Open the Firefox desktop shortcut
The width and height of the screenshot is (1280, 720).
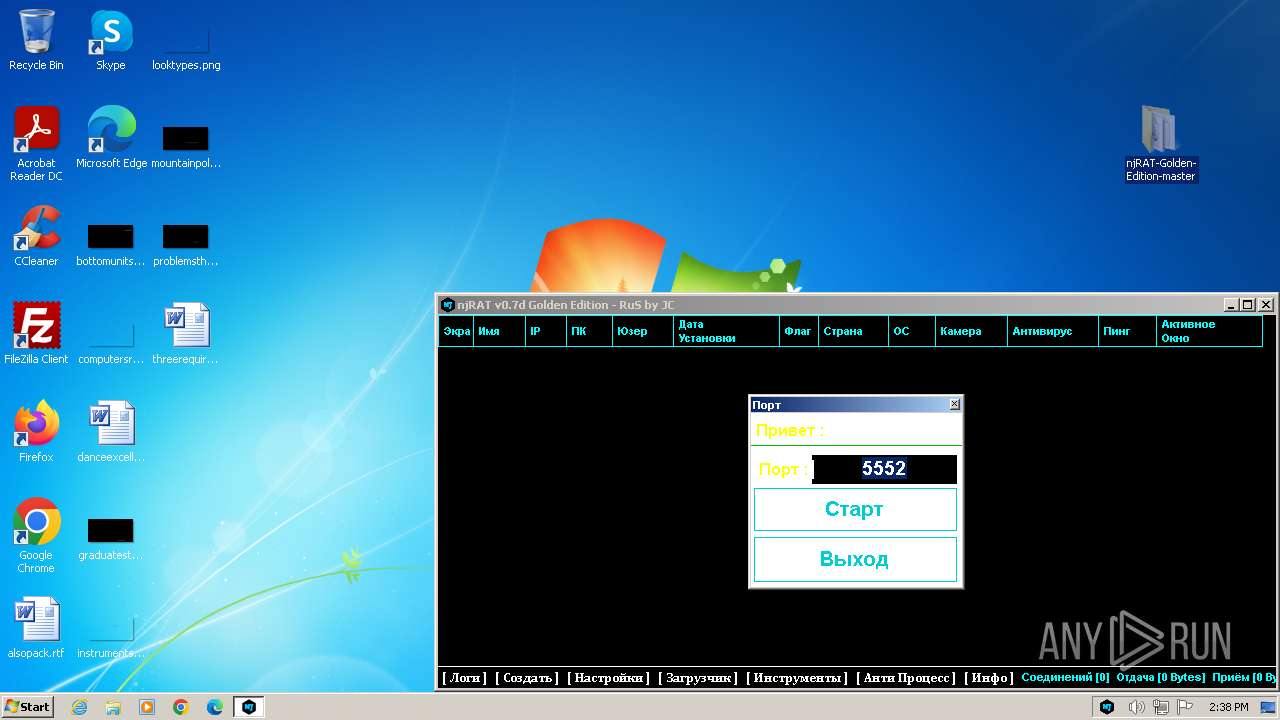click(36, 431)
